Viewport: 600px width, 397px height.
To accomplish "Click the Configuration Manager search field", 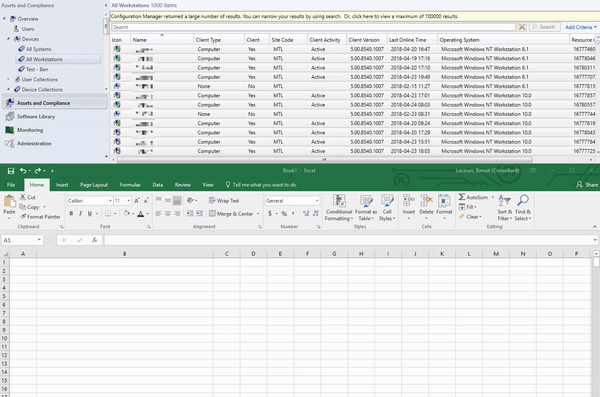I will pyautogui.click(x=313, y=27).
